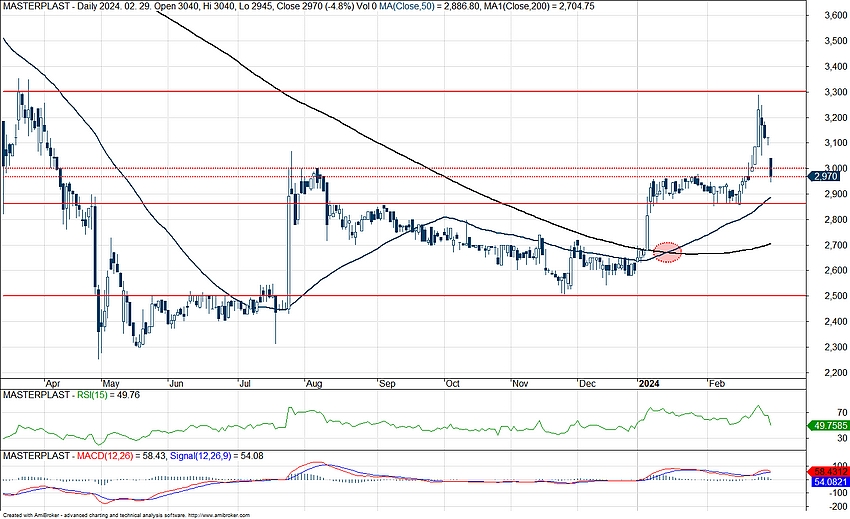
Task: Click the Jun month label on time axis
Action: coord(176,384)
